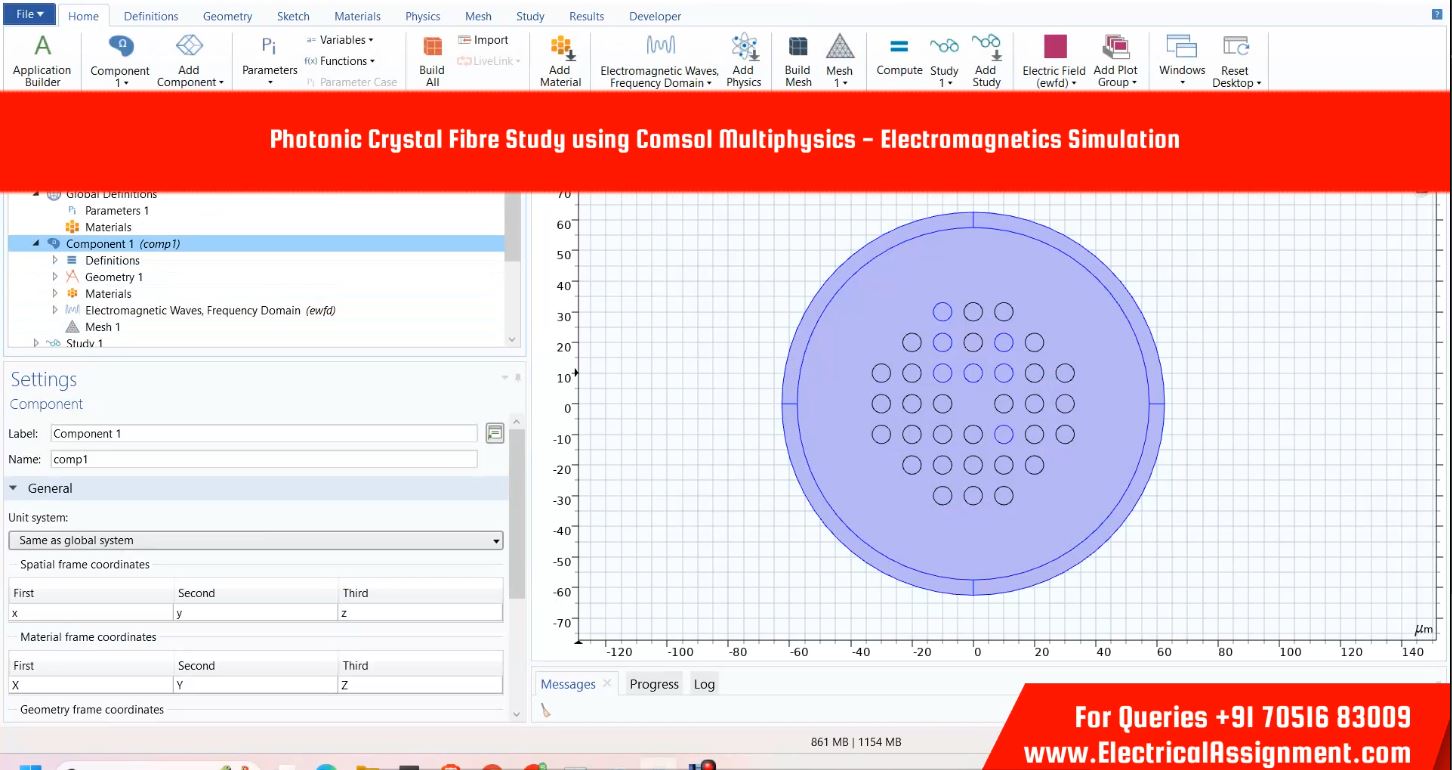The width and height of the screenshot is (1452, 770).
Task: Click the Import geometry button
Action: tap(483, 40)
